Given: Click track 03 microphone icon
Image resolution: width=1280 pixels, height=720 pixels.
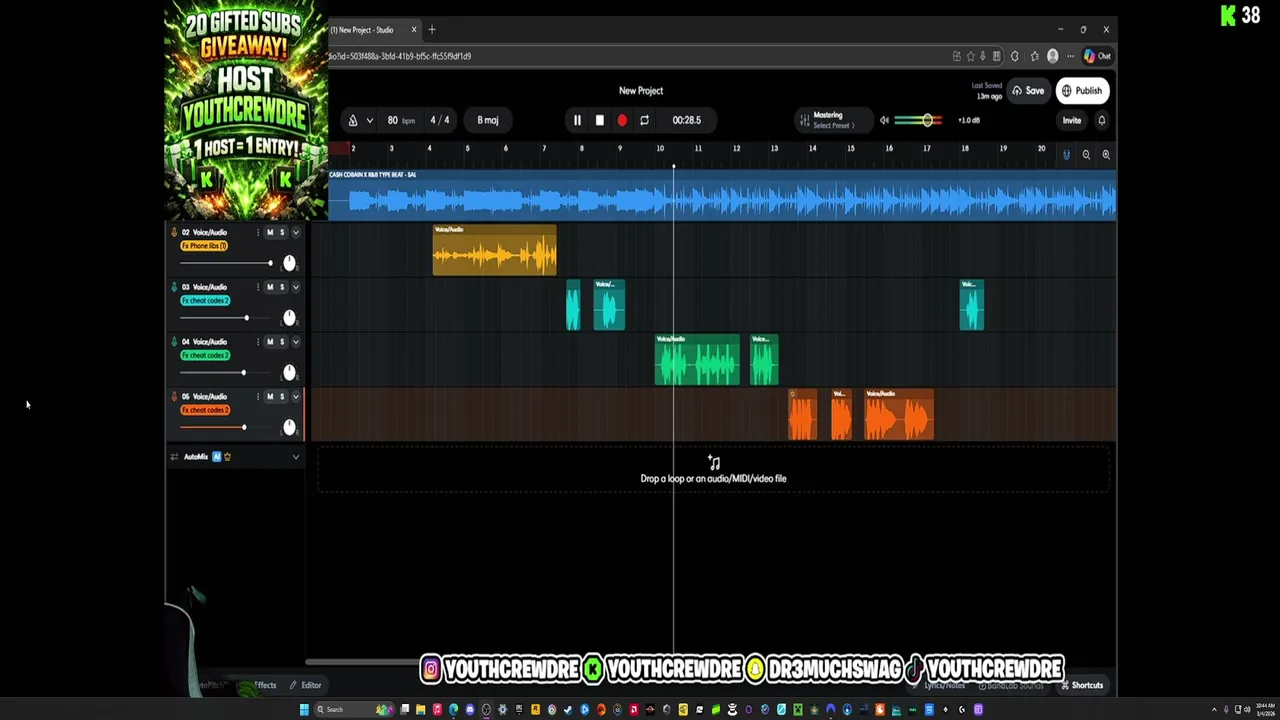Looking at the screenshot, I should 174,287.
